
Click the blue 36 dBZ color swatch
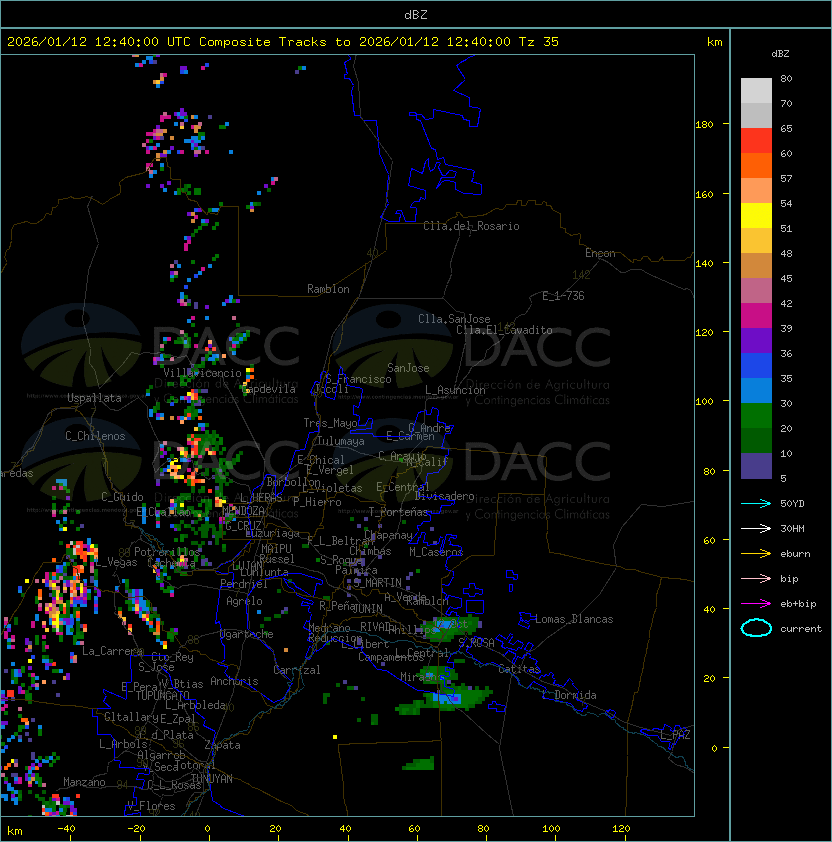(756, 366)
